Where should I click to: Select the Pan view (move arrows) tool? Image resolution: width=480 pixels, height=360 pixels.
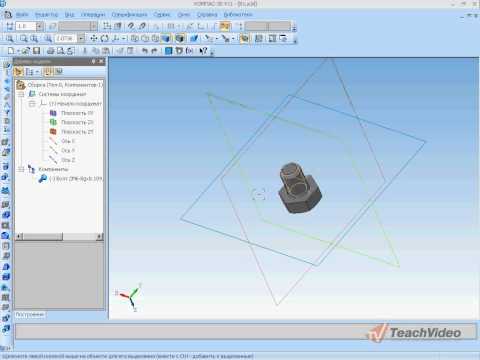(x=94, y=38)
